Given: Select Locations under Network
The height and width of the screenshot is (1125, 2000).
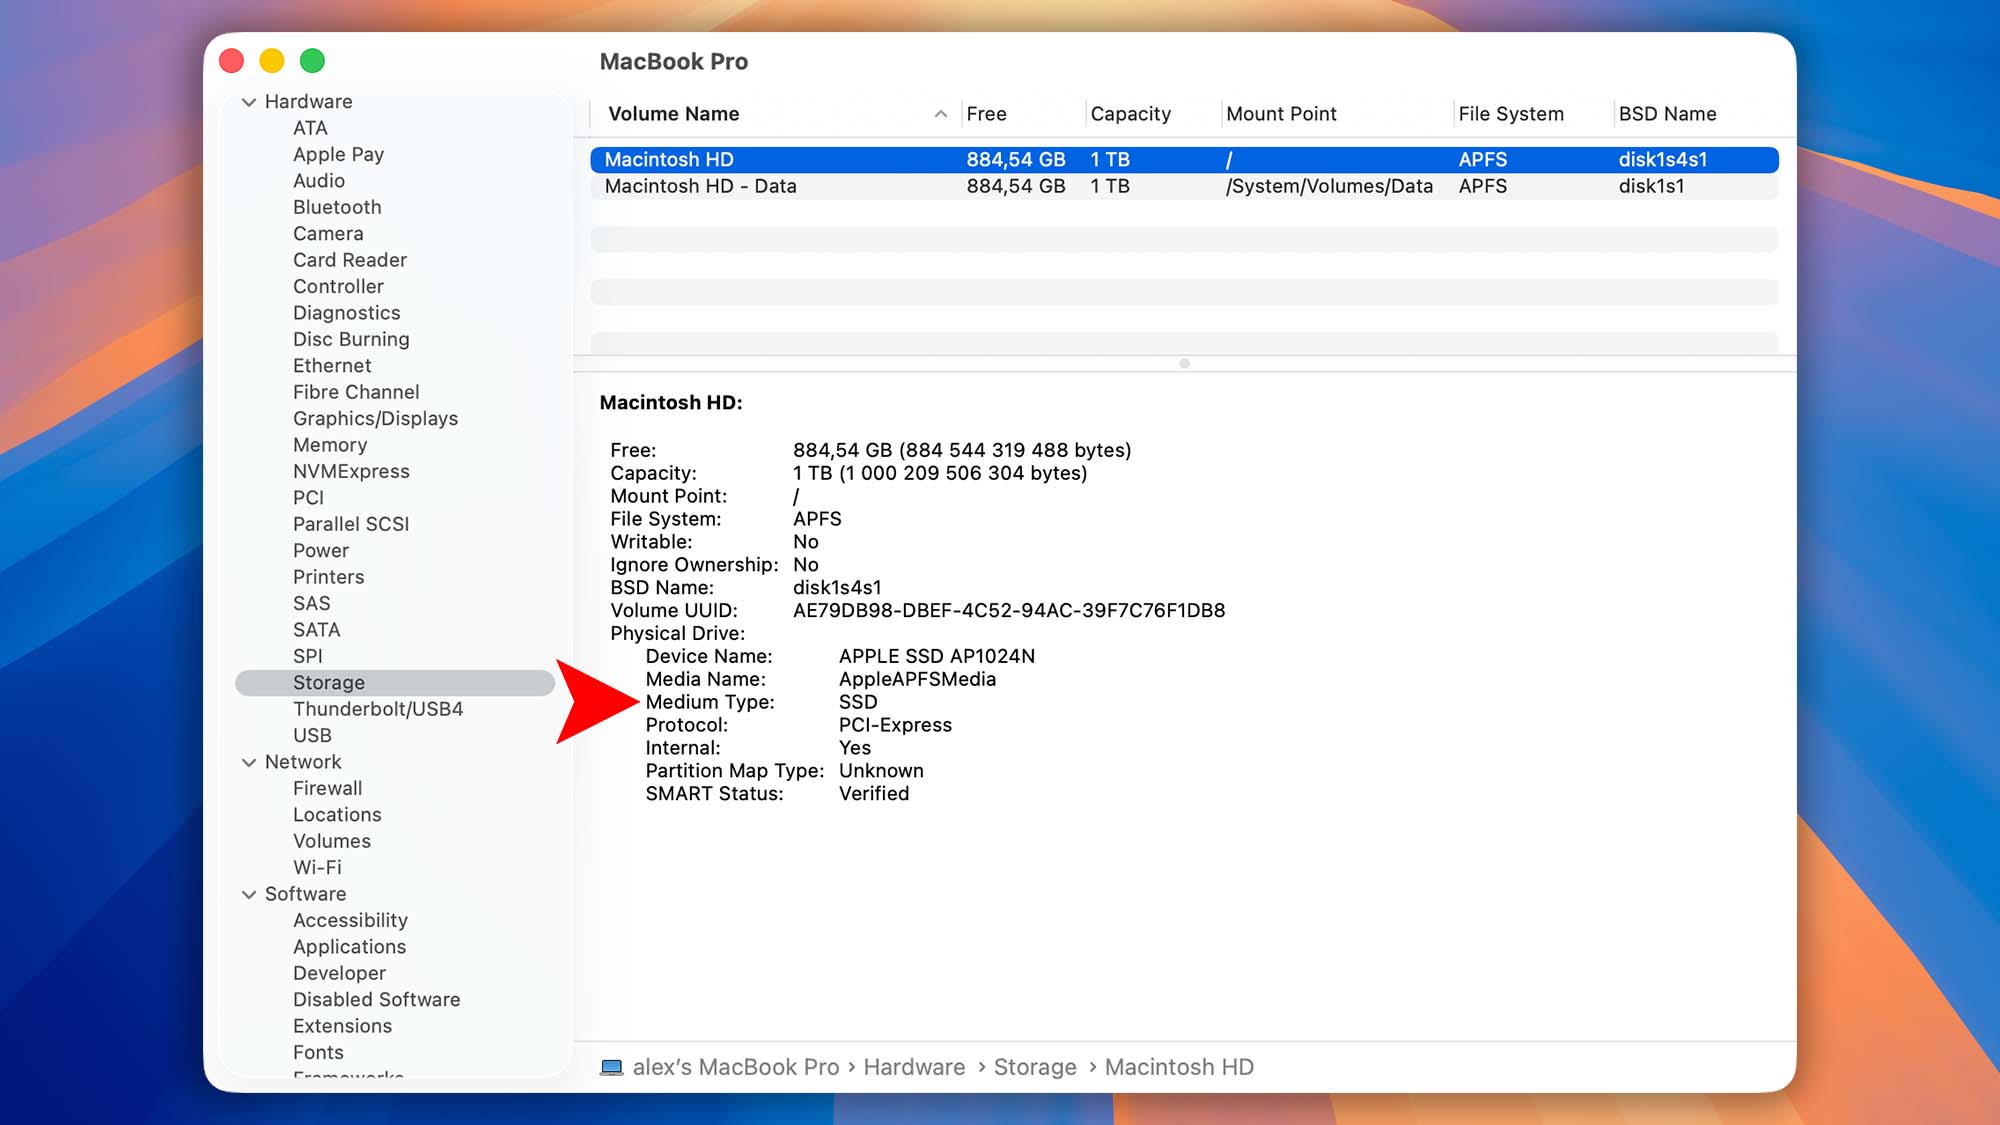Looking at the screenshot, I should click(337, 815).
